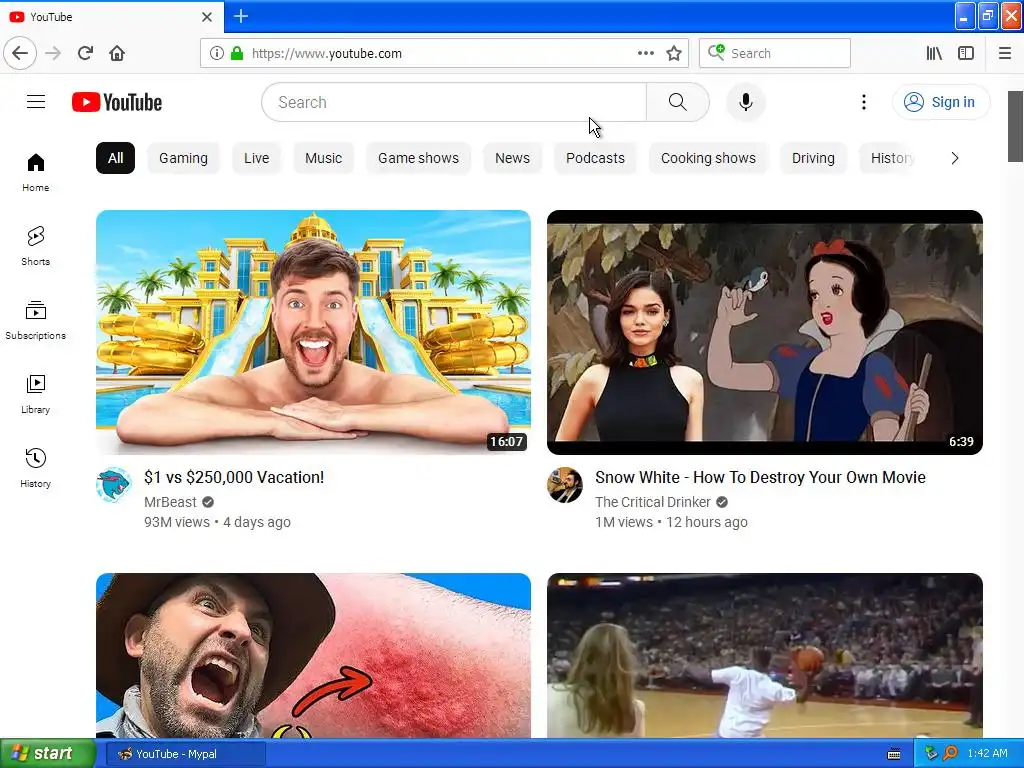The height and width of the screenshot is (768, 1024).
Task: Open page actions three-dot menu in address bar
Action: [x=645, y=53]
